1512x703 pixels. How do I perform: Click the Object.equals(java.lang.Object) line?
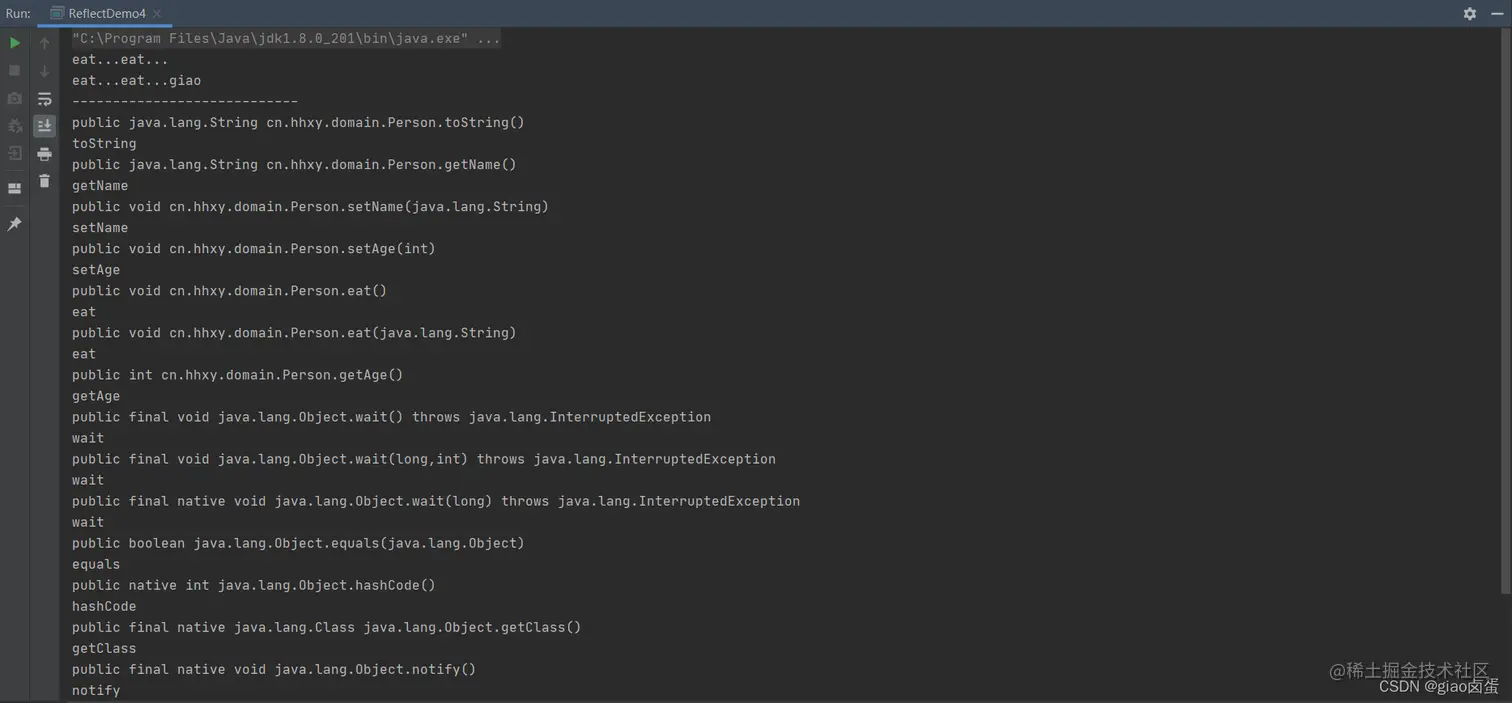coord(298,542)
